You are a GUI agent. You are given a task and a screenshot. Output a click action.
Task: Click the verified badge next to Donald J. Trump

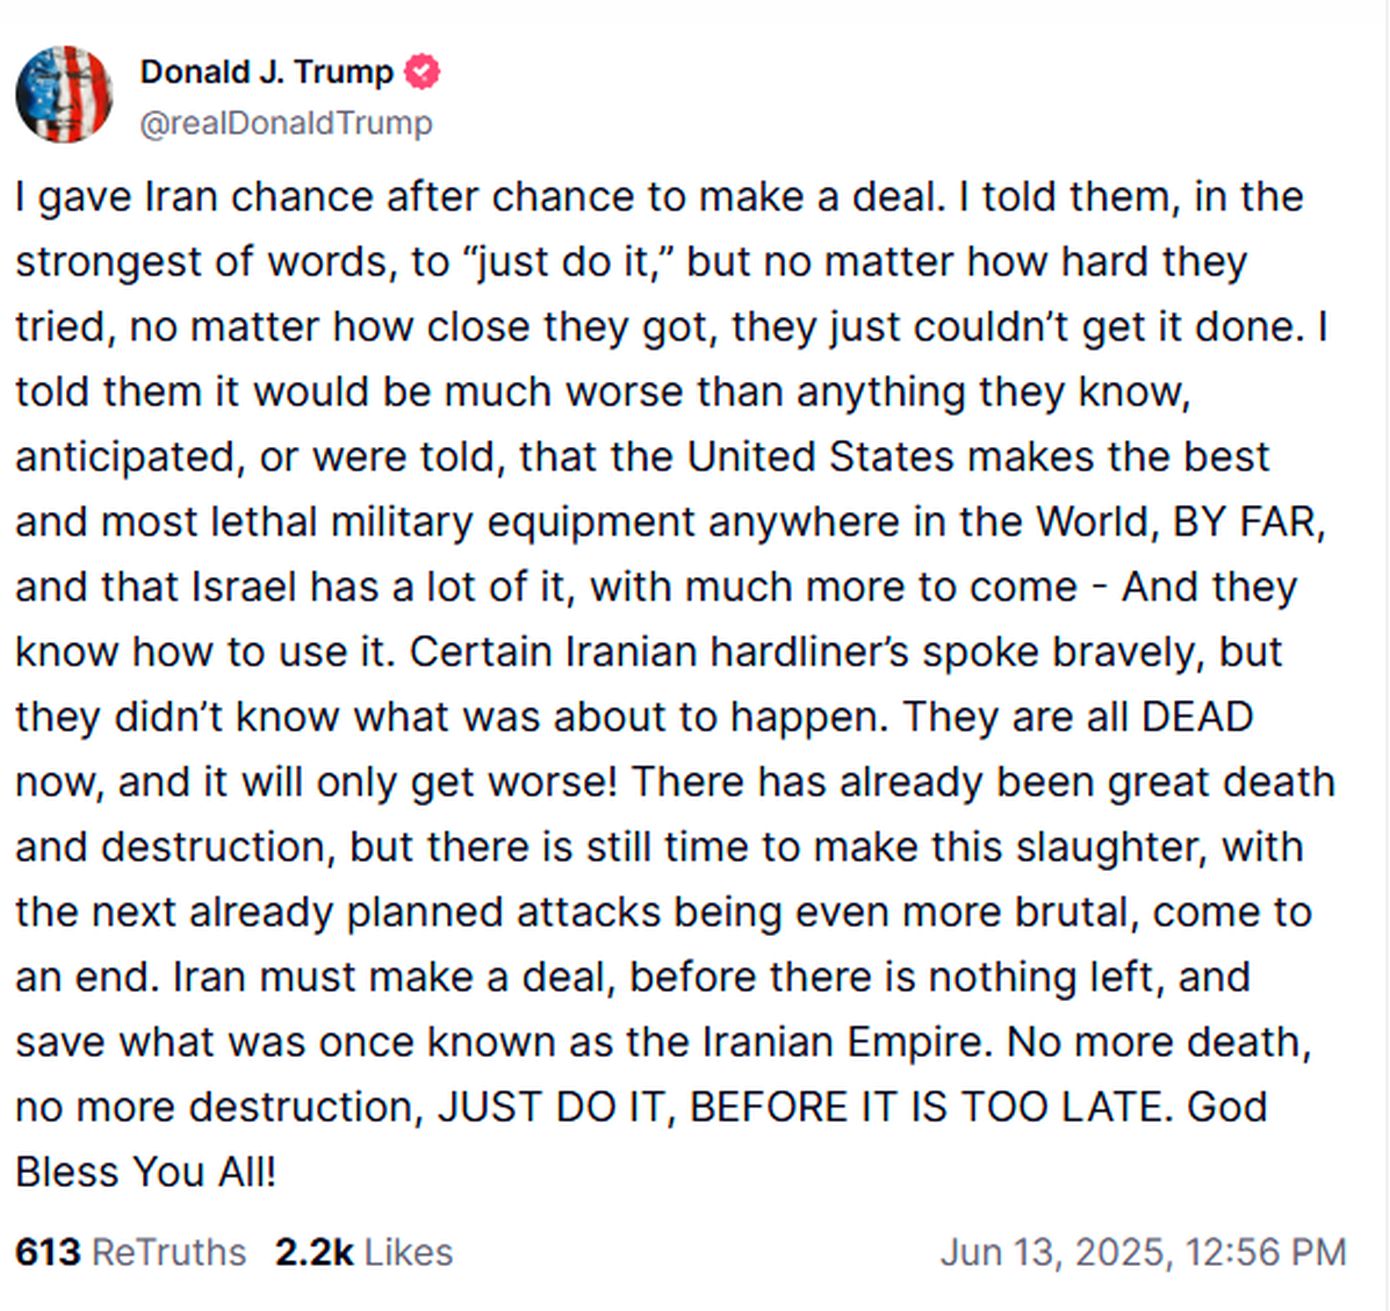coord(422,72)
